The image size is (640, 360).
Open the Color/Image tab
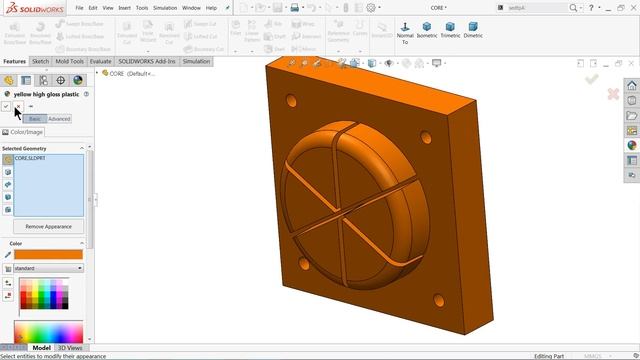point(22,132)
